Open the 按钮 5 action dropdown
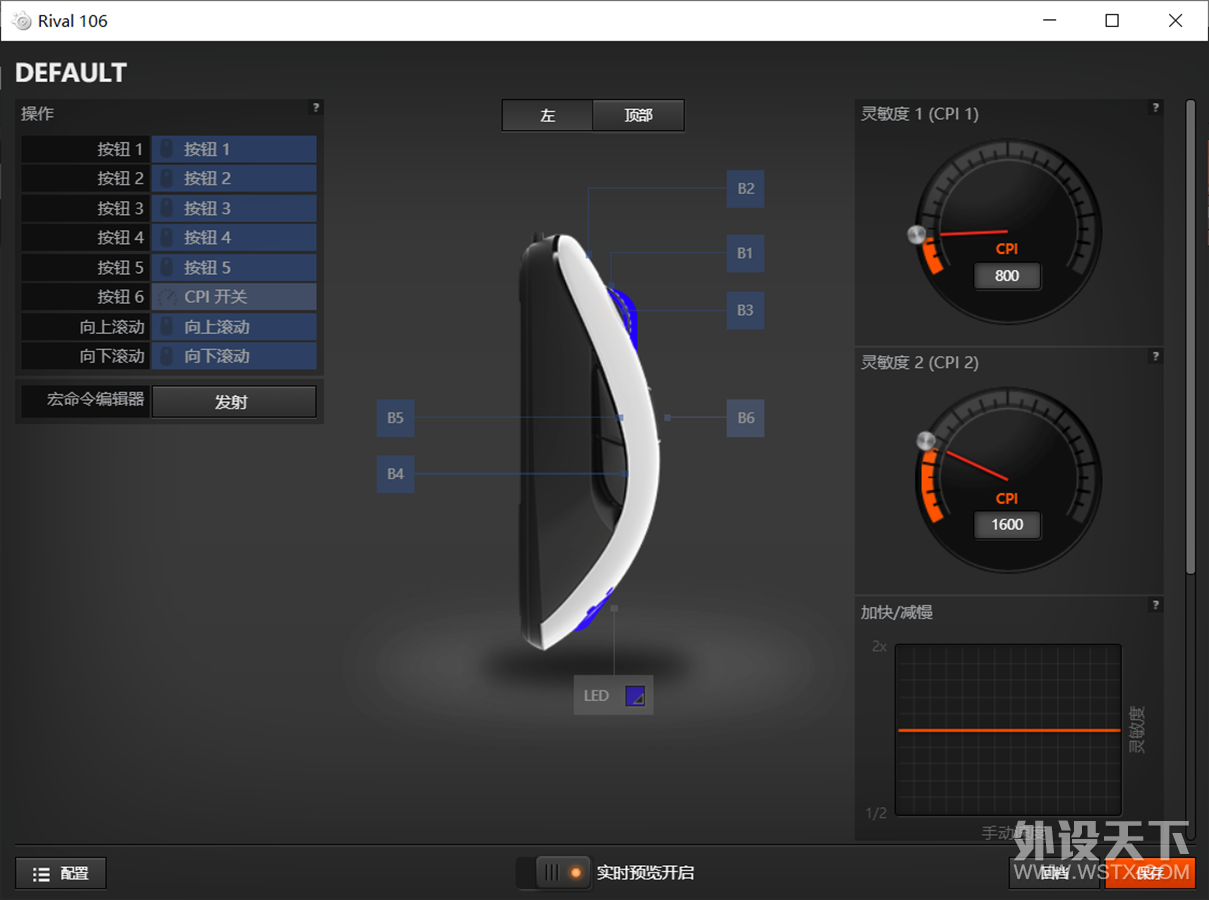This screenshot has width=1209, height=900. pos(234,267)
